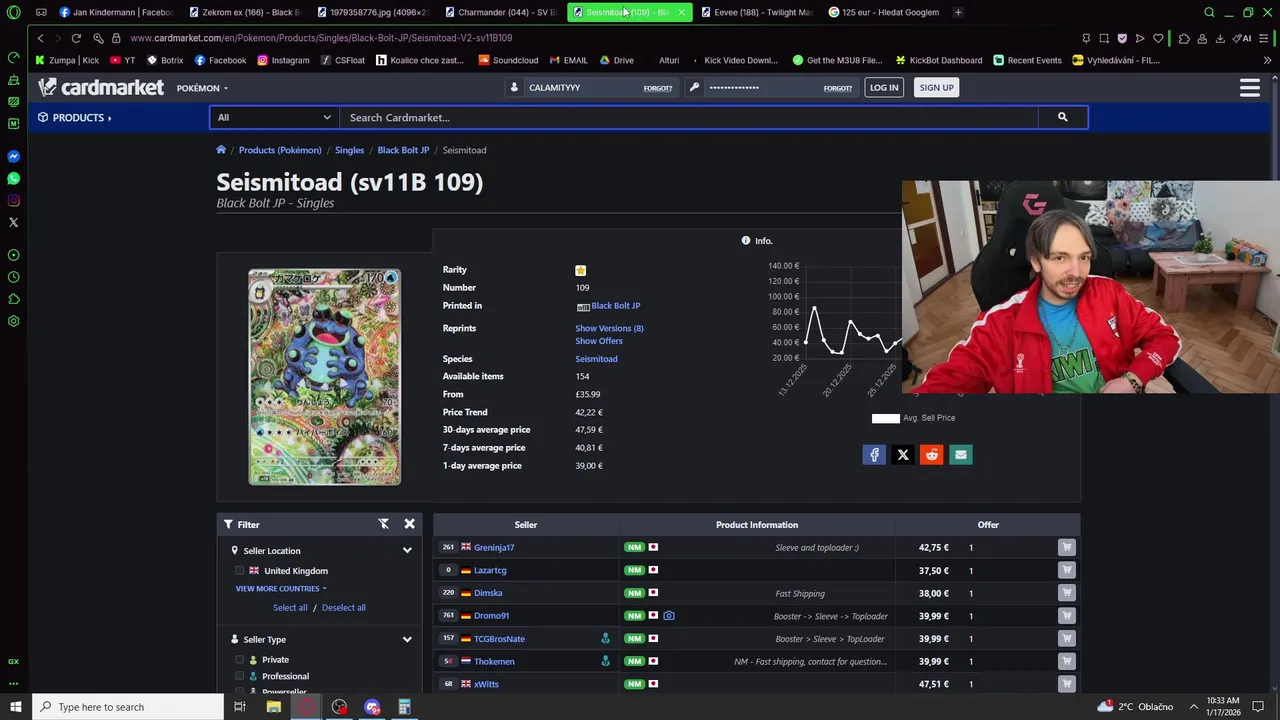This screenshot has width=1280, height=720.
Task: Tick the Professional seller type checkbox
Action: pyautogui.click(x=240, y=676)
